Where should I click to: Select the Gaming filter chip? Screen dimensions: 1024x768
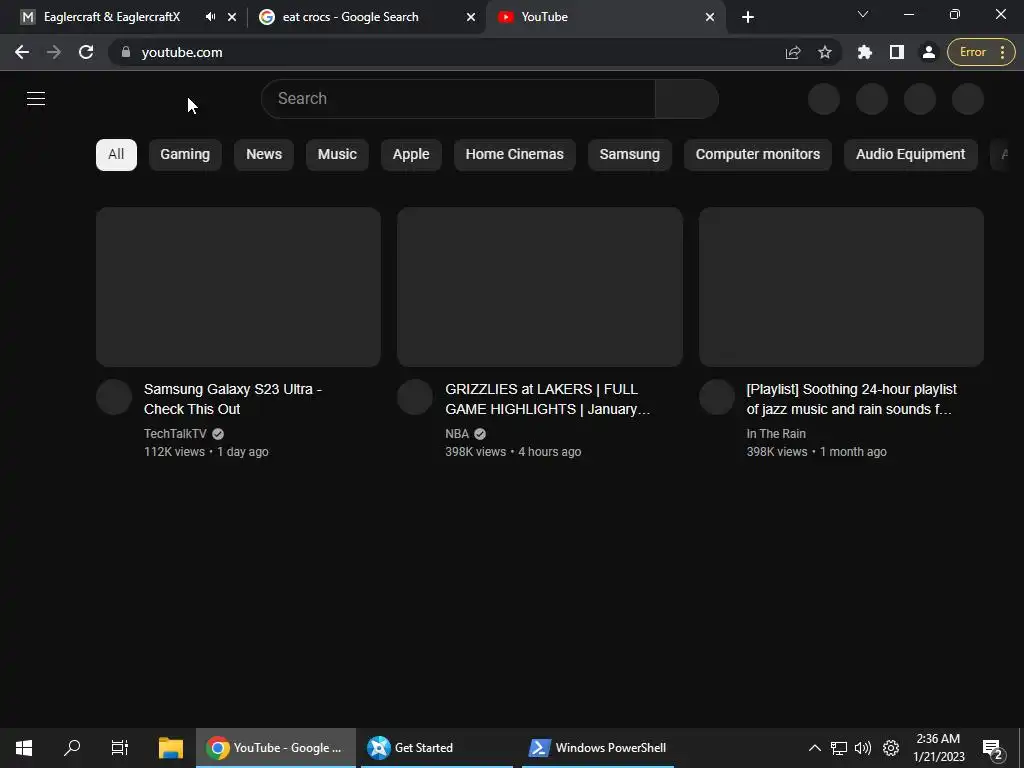185,155
